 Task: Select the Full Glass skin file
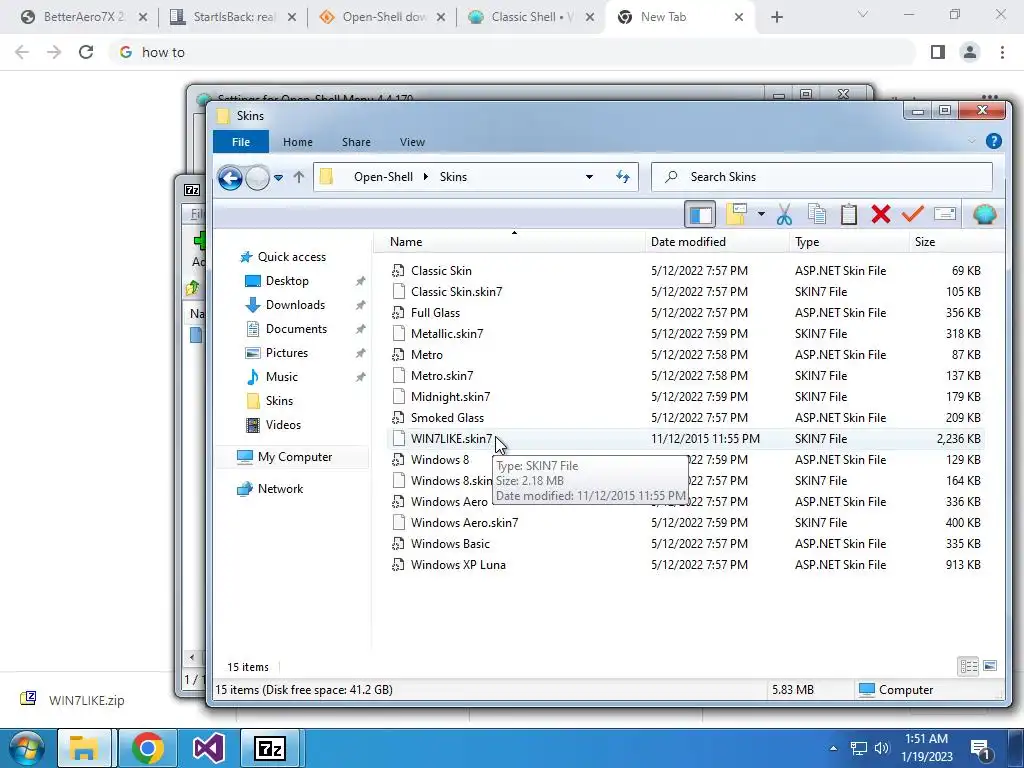pyautogui.click(x=435, y=313)
